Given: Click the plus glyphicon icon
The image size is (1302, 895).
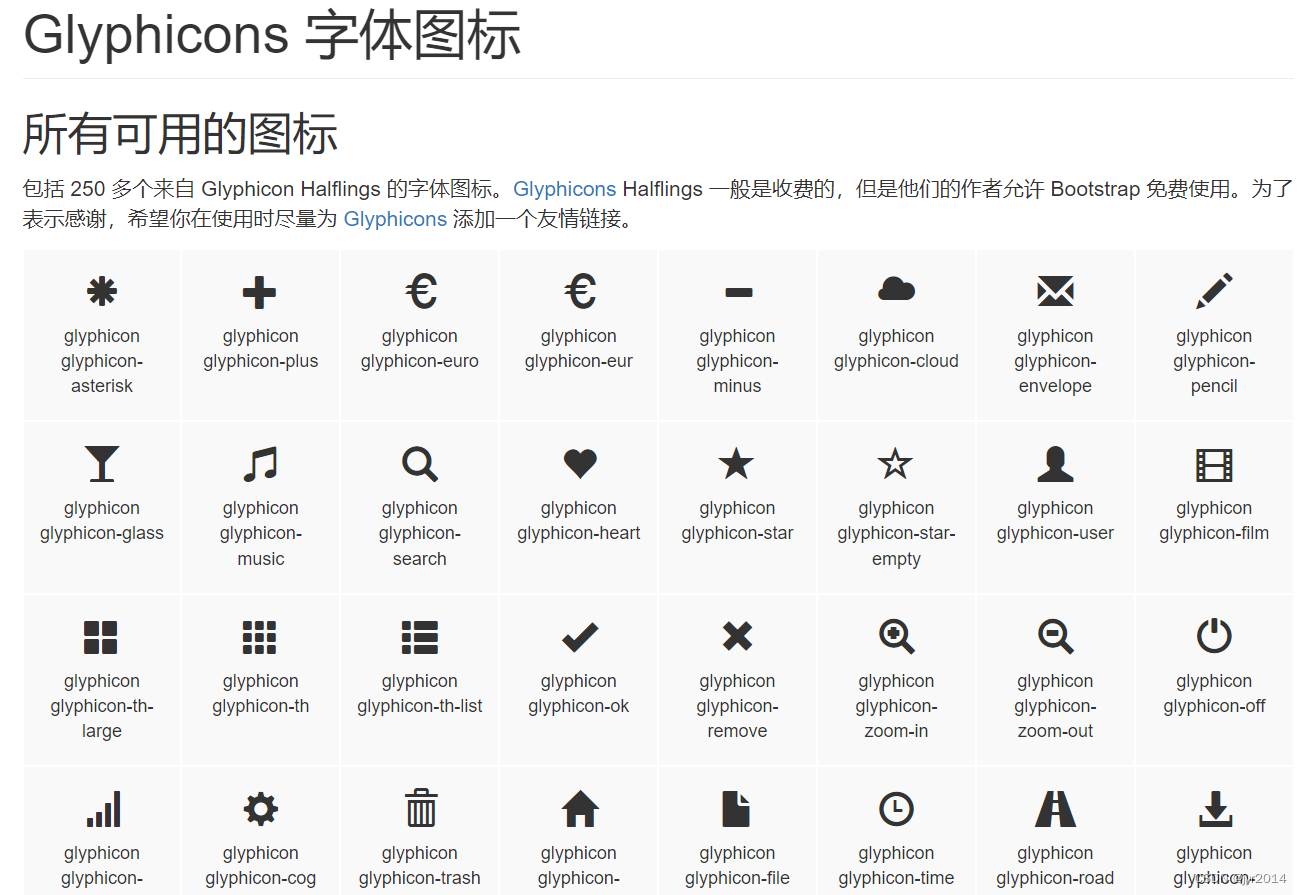Looking at the screenshot, I should point(260,293).
